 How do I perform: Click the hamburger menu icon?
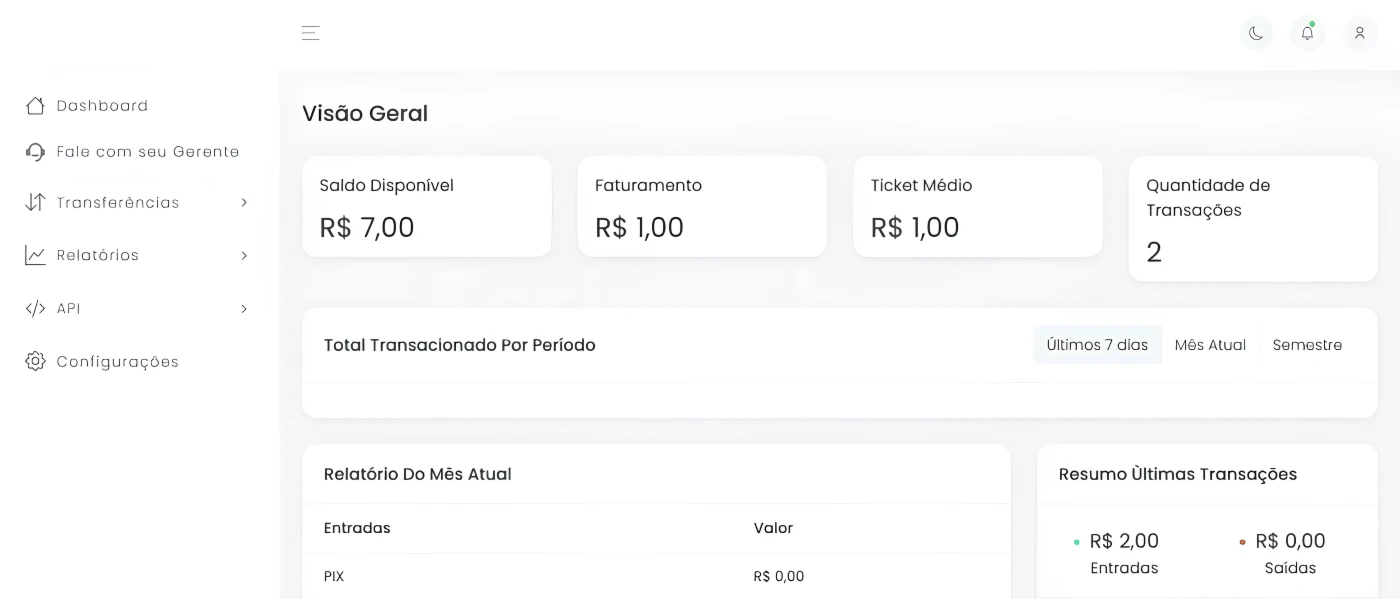click(311, 33)
